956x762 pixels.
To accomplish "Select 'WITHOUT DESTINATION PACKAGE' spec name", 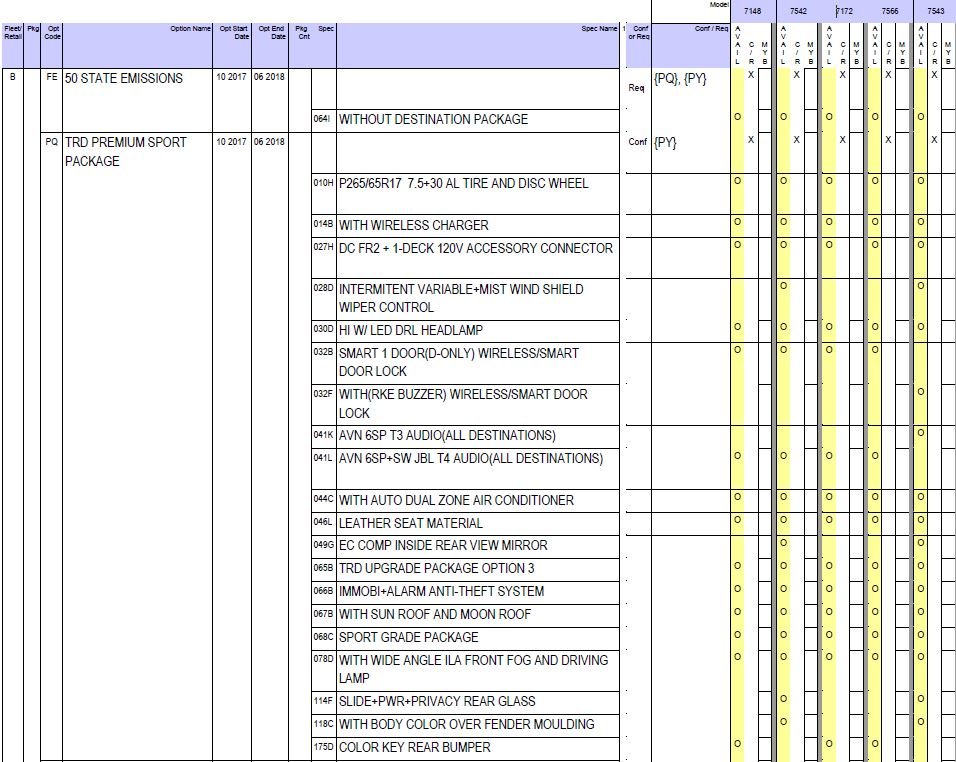I will coord(433,119).
